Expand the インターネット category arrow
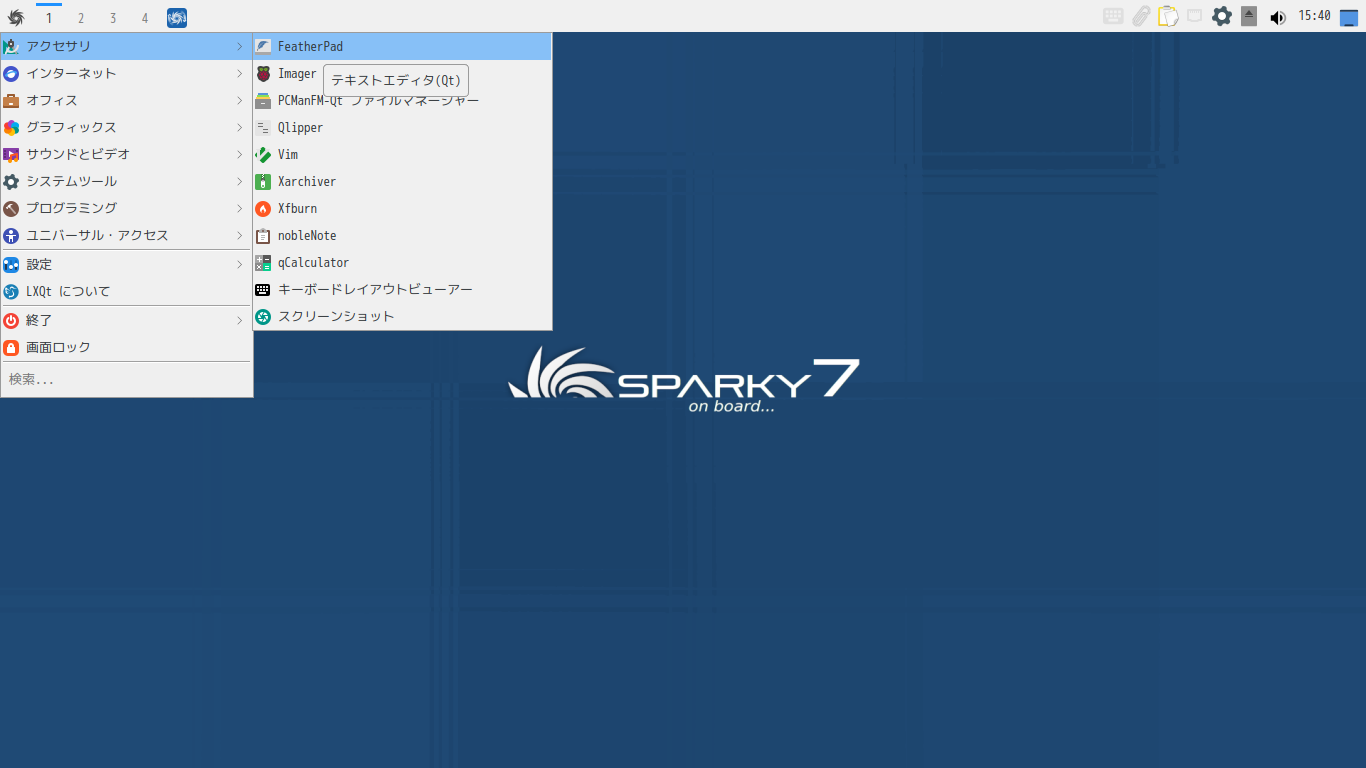The height and width of the screenshot is (768, 1366). [240, 73]
